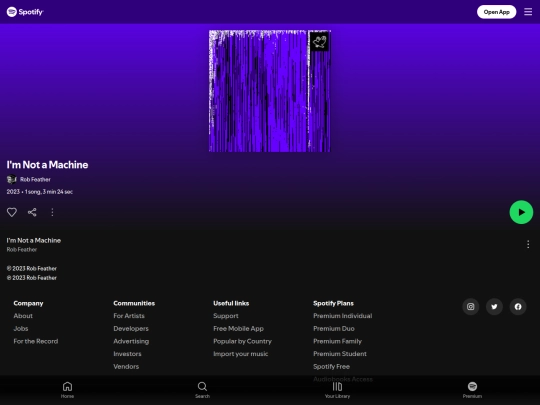The width and height of the screenshot is (540, 405).
Task: View the album cover artwork
Action: pos(270,91)
